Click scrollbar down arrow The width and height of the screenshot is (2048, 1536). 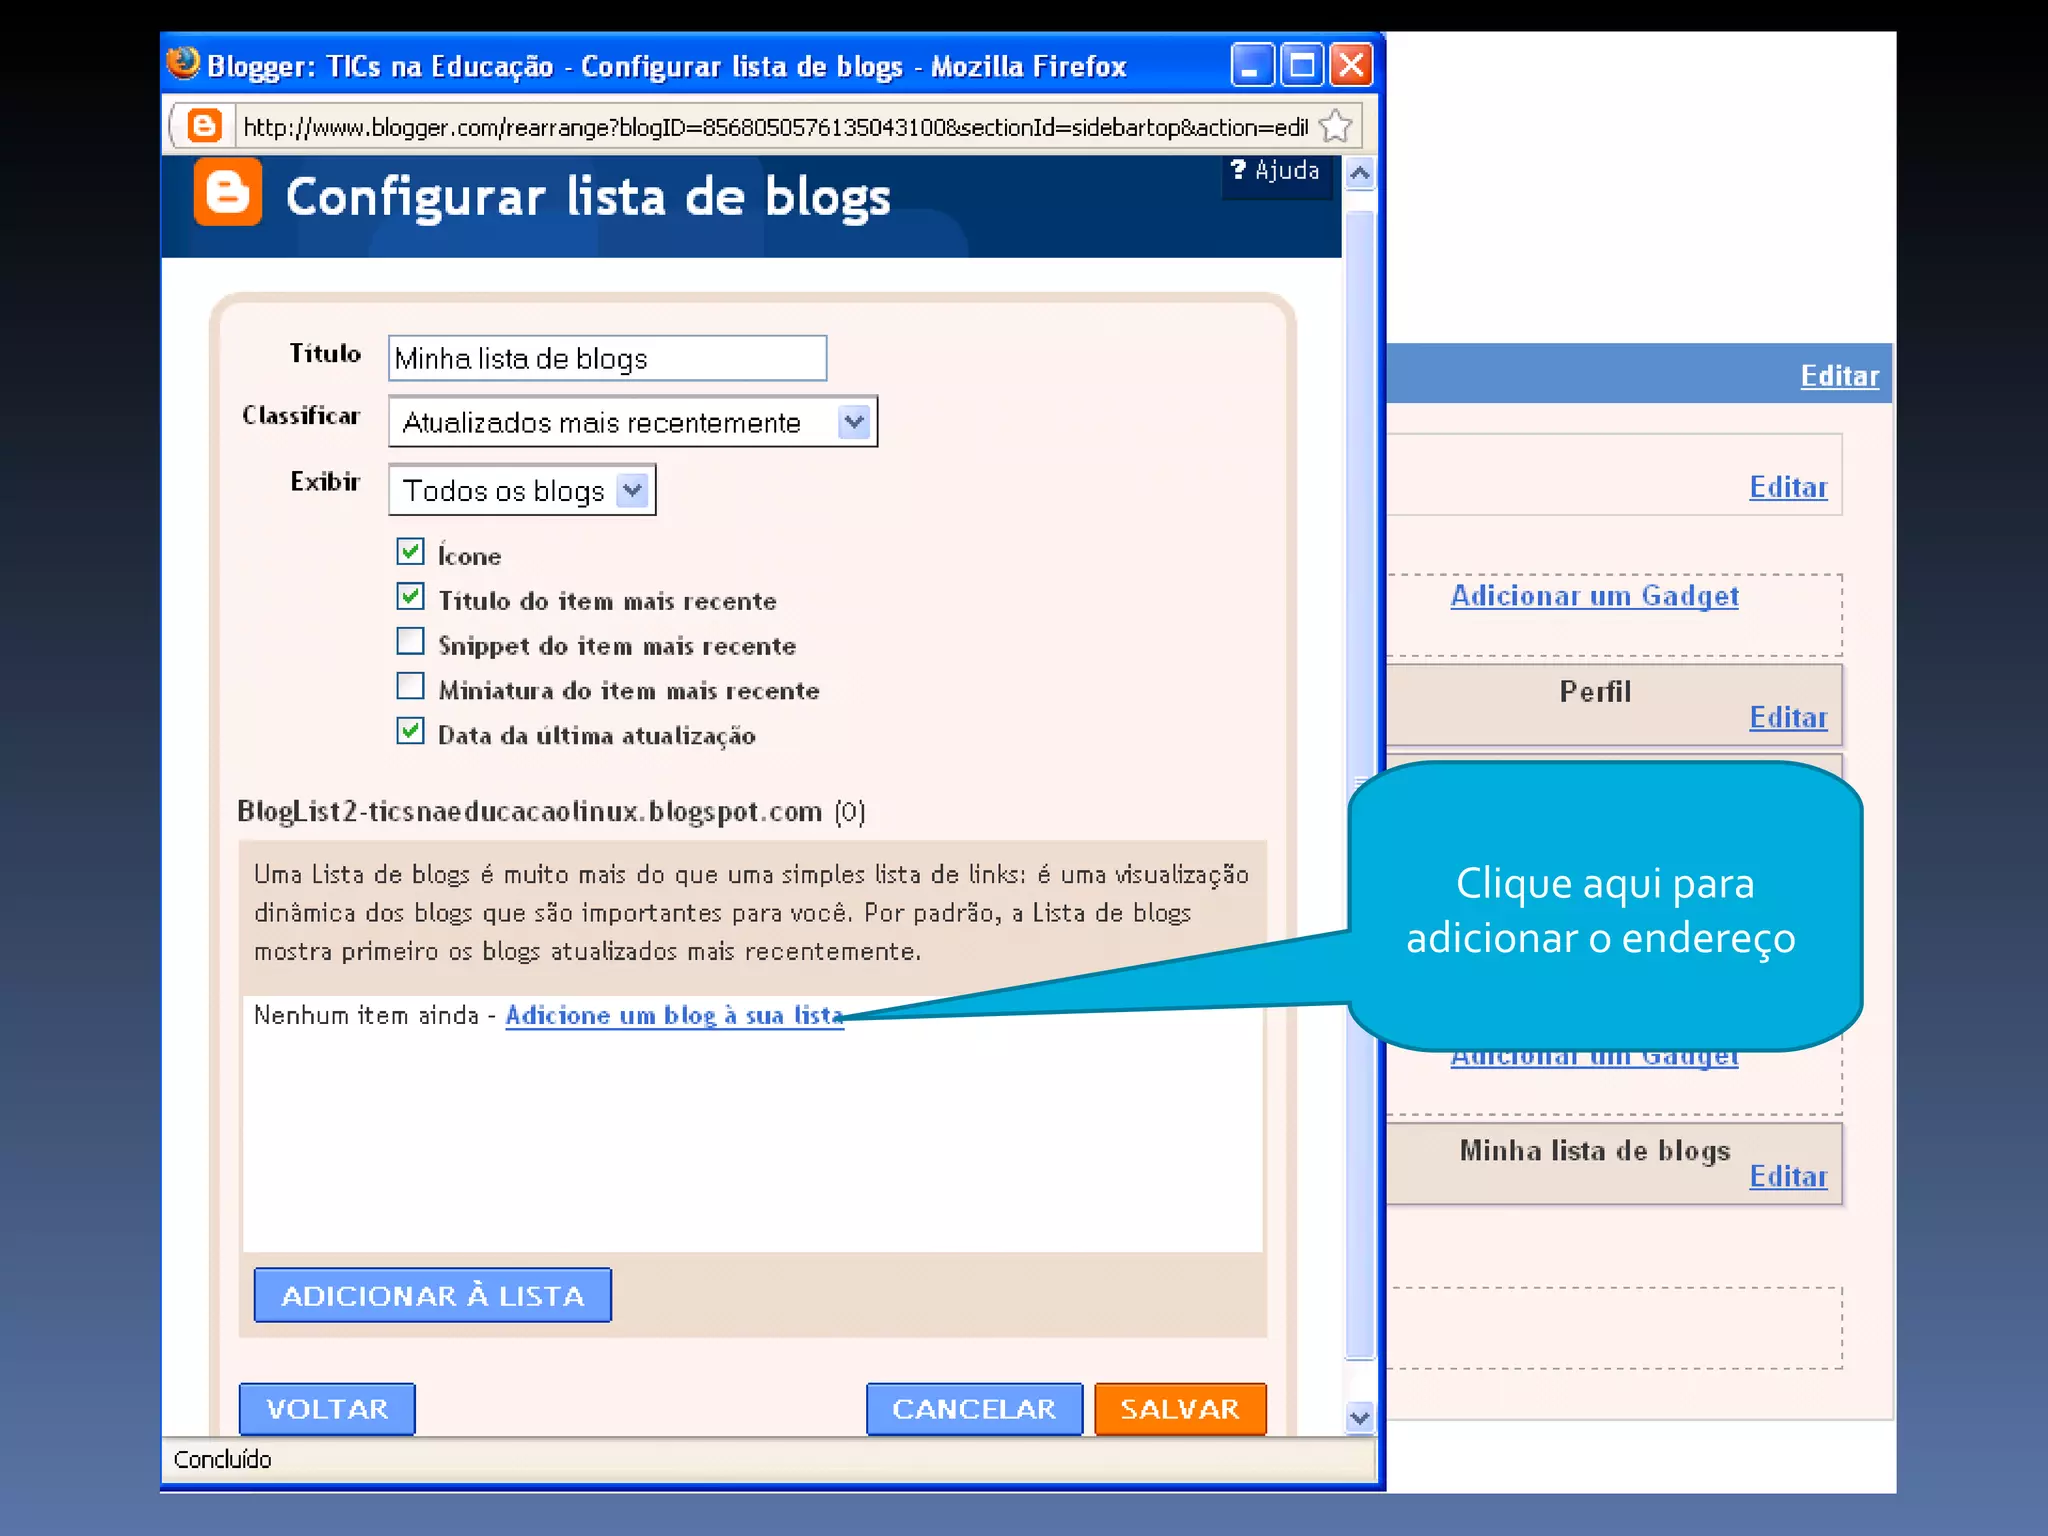(x=1360, y=1417)
